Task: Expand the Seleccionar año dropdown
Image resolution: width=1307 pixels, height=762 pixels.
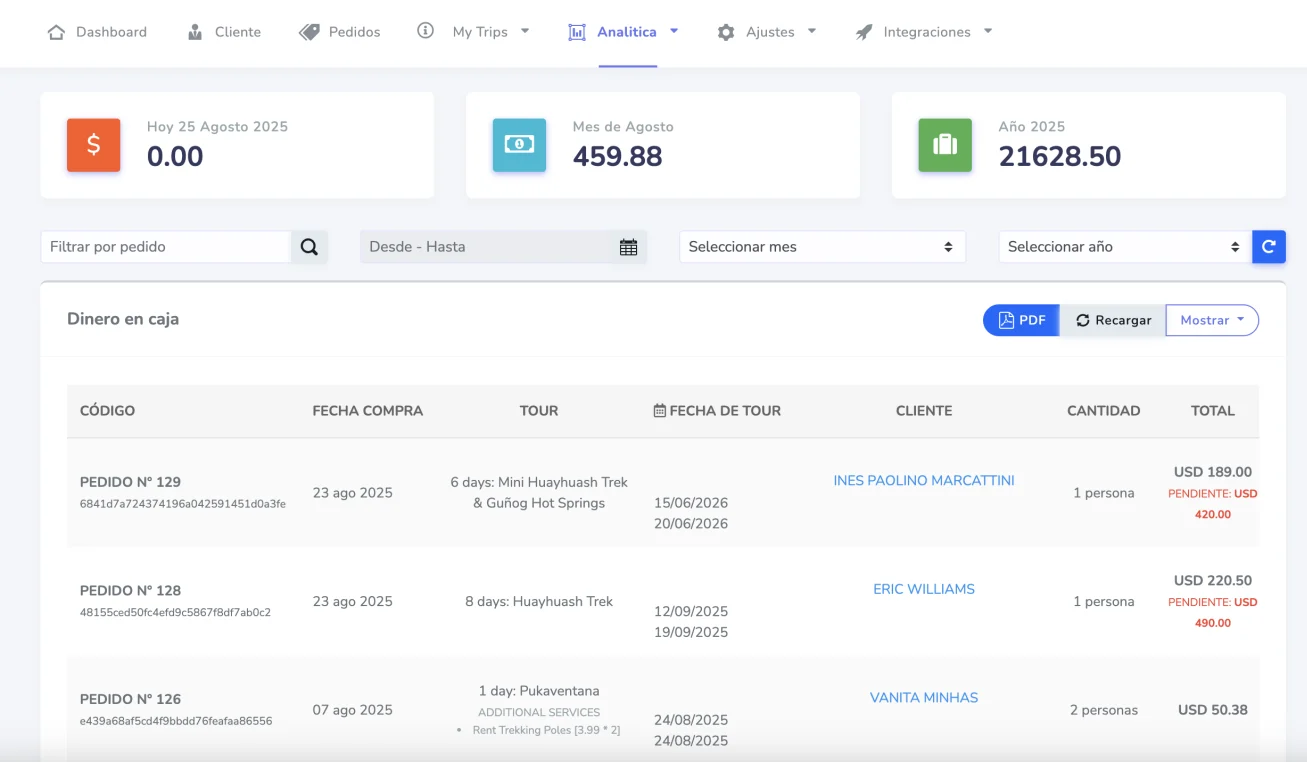Action: point(1124,247)
